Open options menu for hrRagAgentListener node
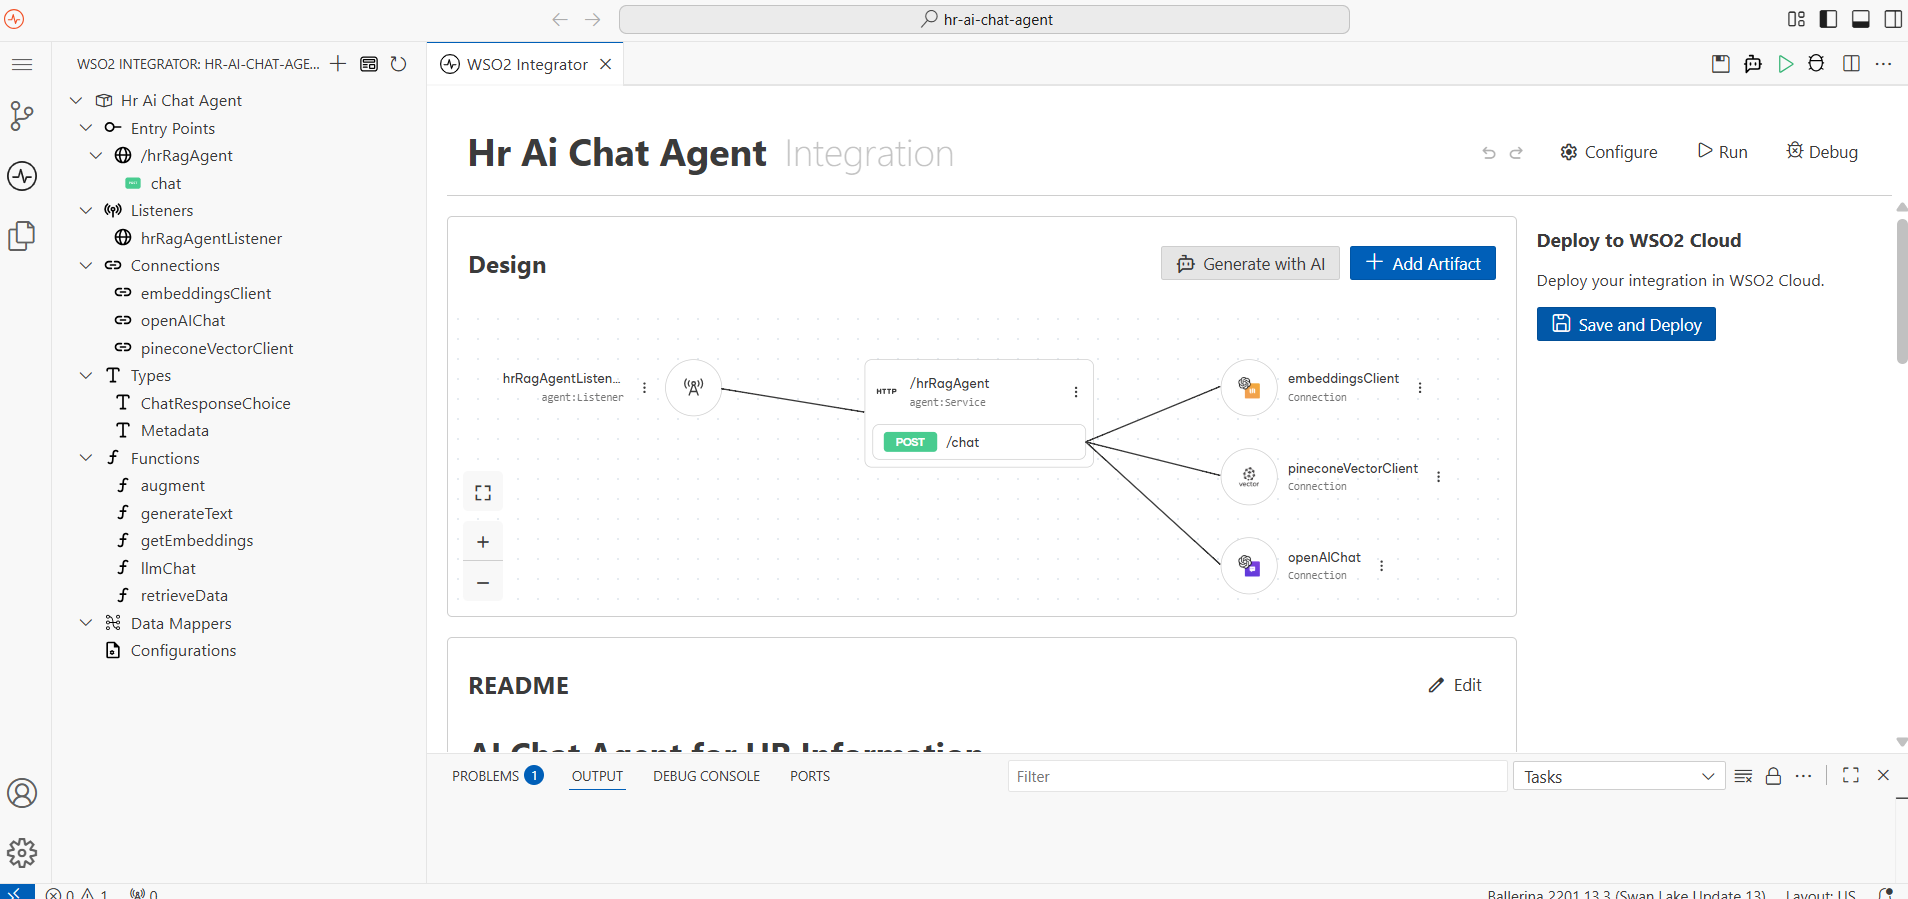 coord(644,388)
